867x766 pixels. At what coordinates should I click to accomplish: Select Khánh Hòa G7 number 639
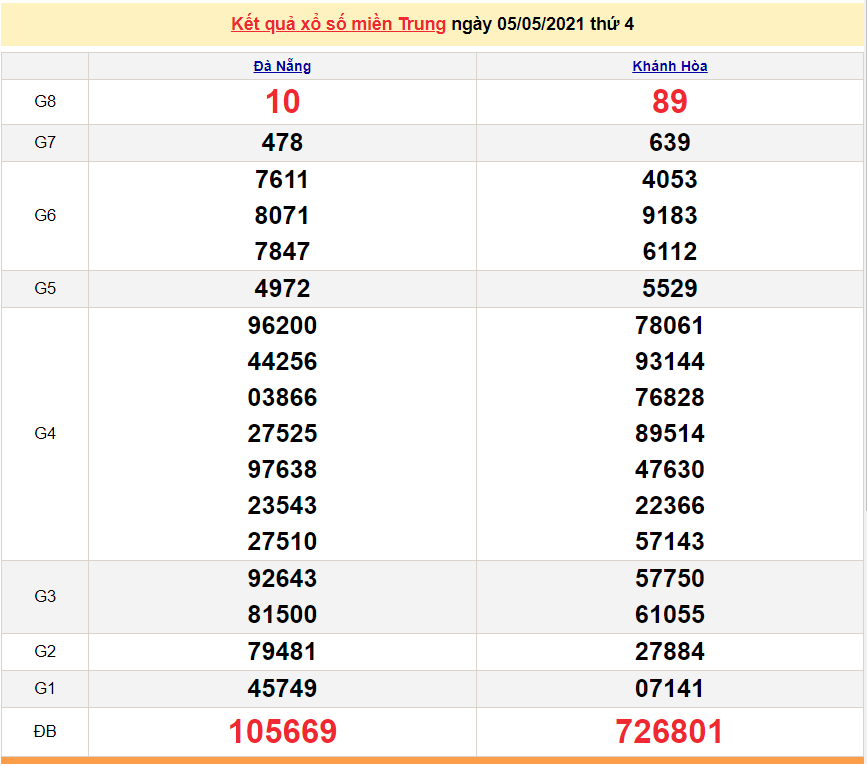point(670,143)
